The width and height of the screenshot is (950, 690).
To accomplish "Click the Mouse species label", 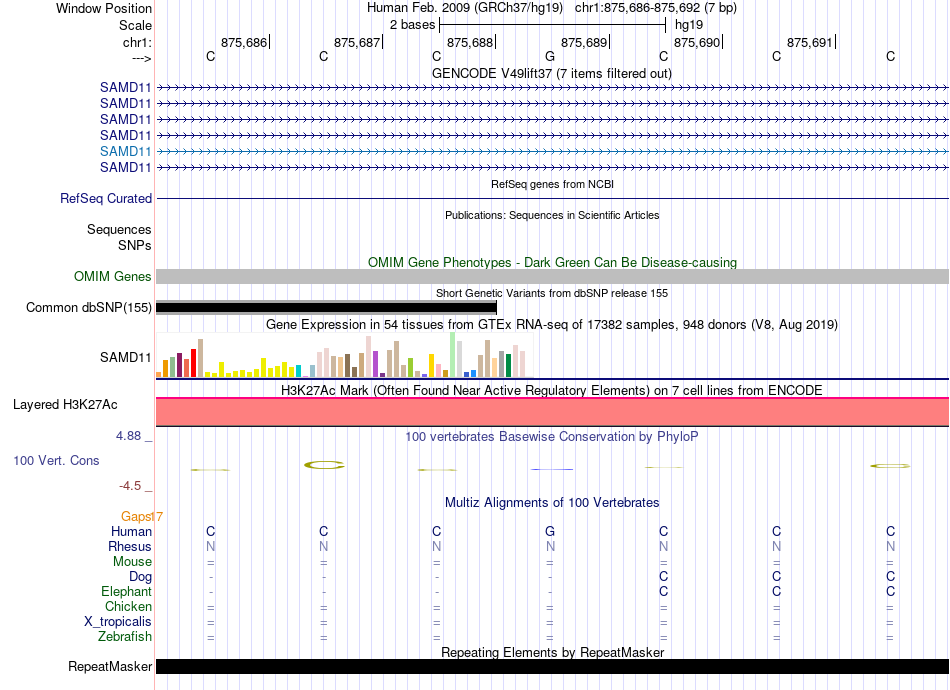I will (132, 562).
